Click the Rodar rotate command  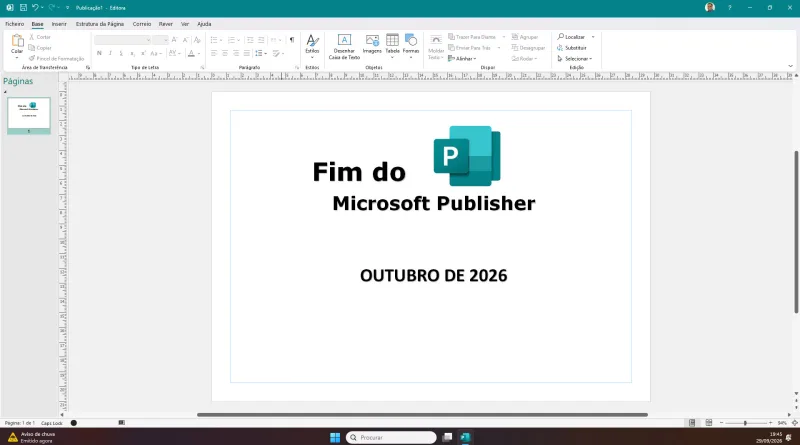524,59
